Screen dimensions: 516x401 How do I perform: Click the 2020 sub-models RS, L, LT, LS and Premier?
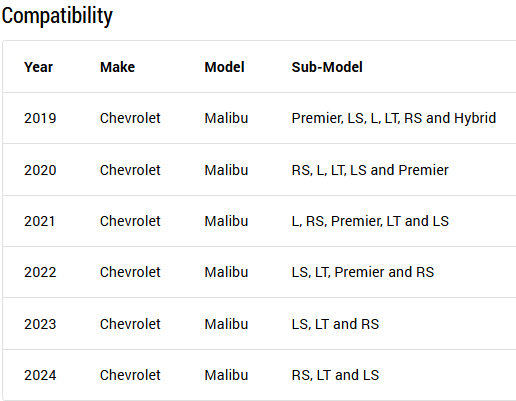pos(370,170)
